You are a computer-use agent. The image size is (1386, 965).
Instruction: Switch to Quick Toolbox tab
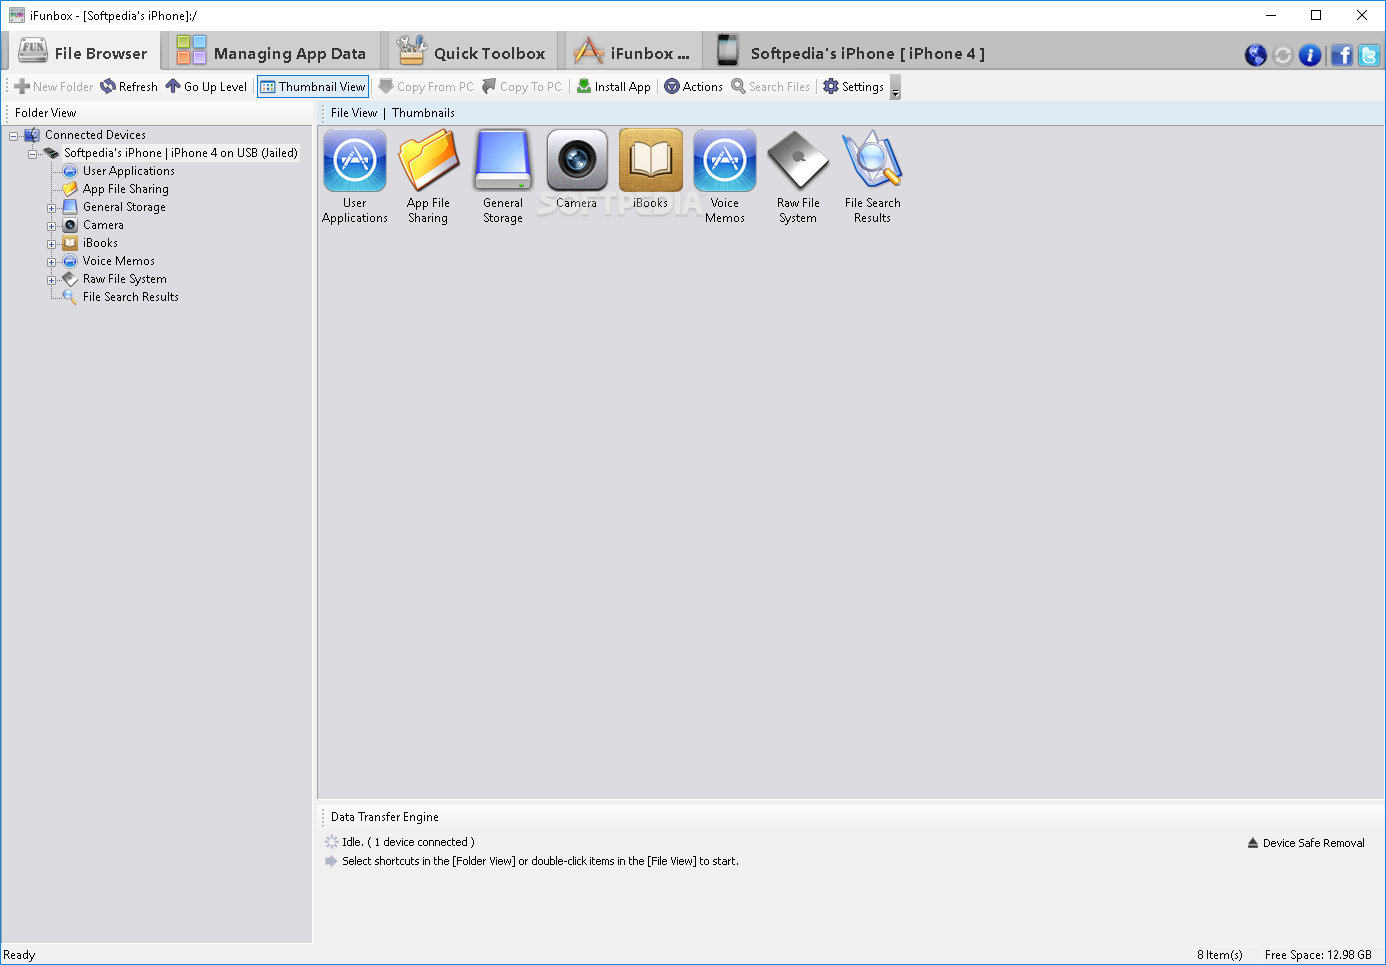coord(471,52)
